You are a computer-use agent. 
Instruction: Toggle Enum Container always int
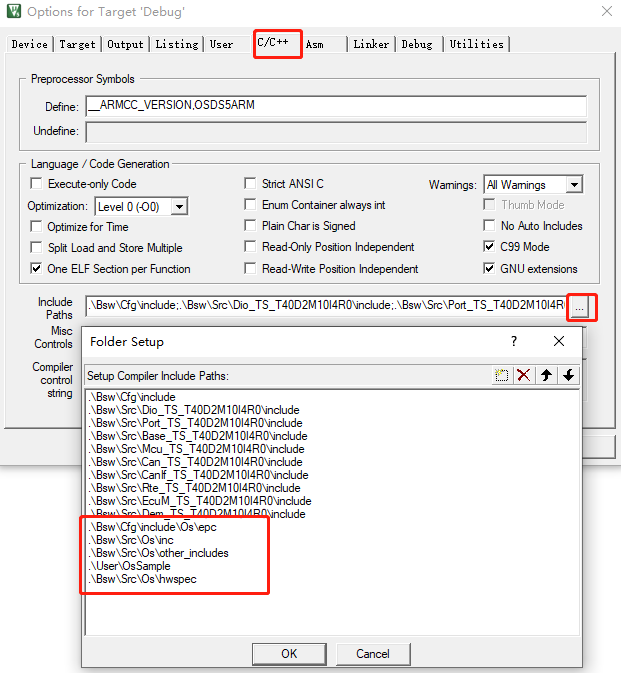tap(250, 204)
